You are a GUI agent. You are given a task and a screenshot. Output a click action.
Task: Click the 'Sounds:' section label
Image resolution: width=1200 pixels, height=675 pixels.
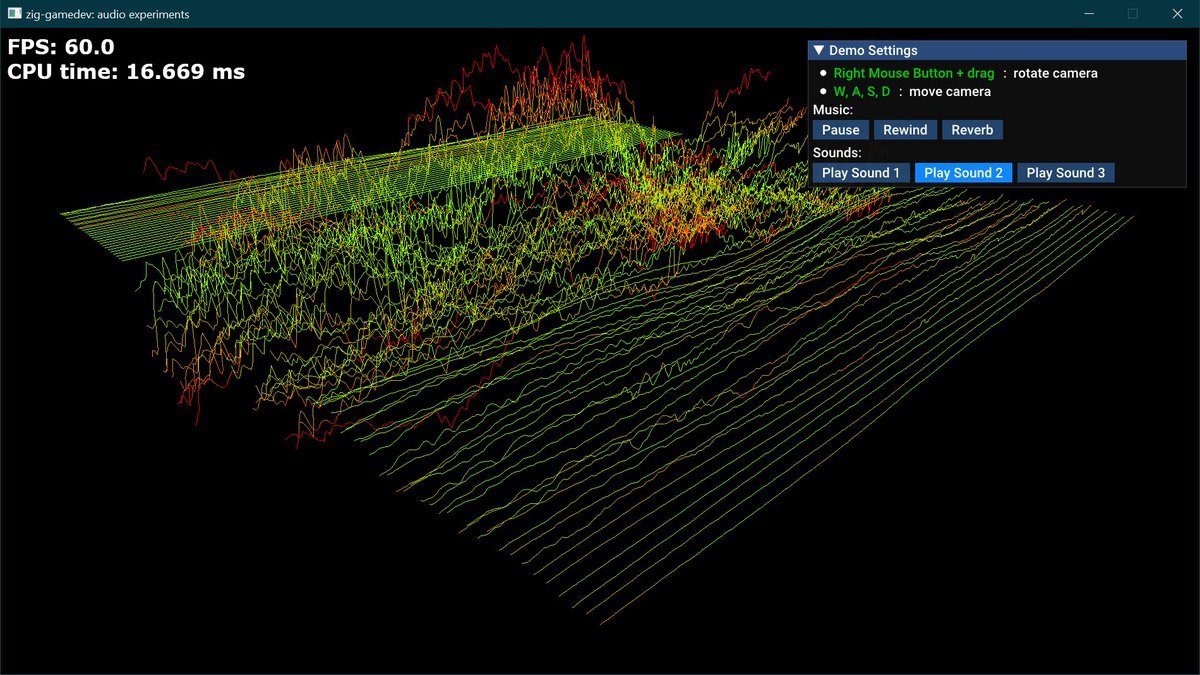coord(837,153)
